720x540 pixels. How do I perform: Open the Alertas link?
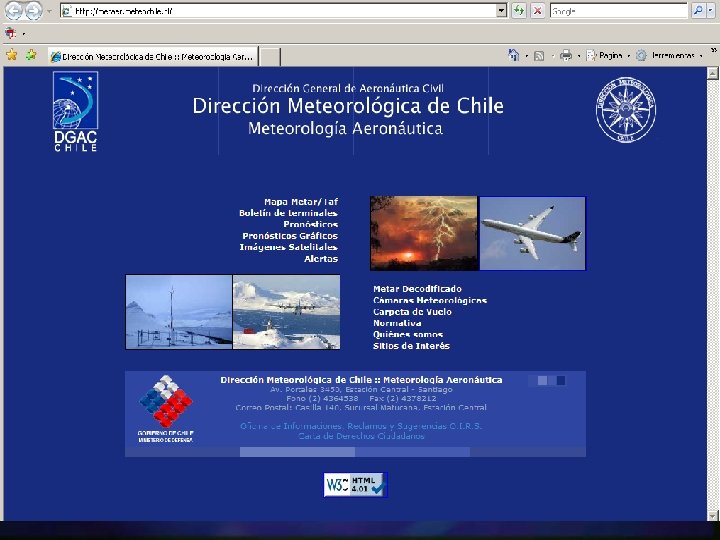click(x=321, y=259)
